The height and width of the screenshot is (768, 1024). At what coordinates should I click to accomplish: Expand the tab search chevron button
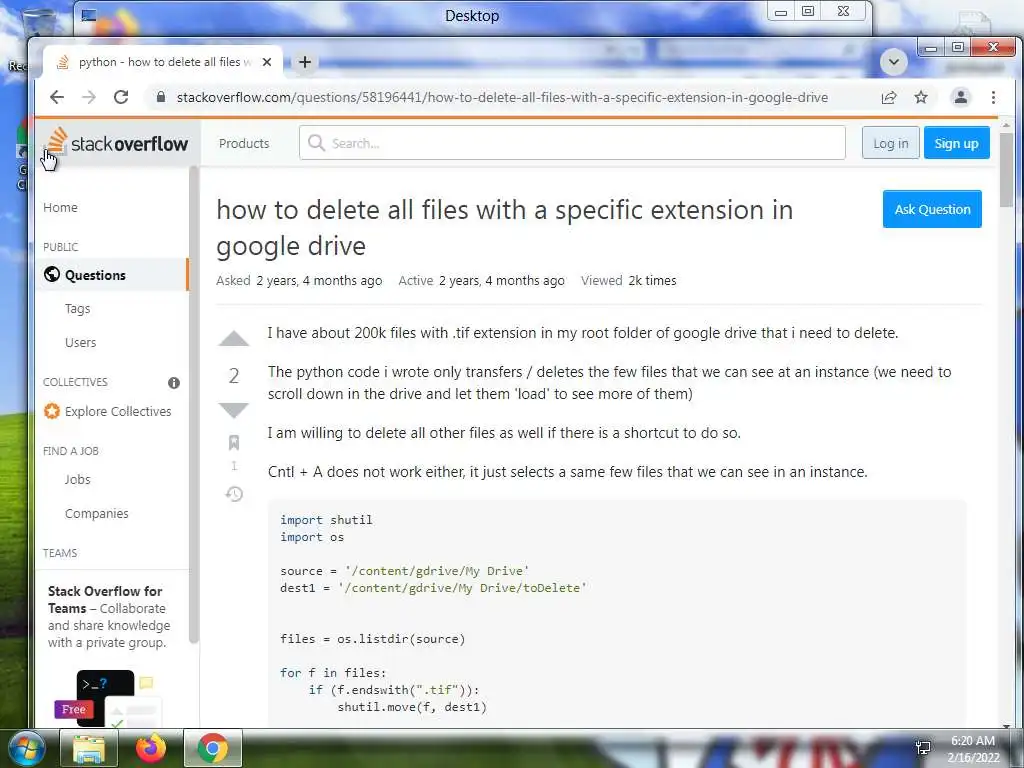click(x=894, y=63)
